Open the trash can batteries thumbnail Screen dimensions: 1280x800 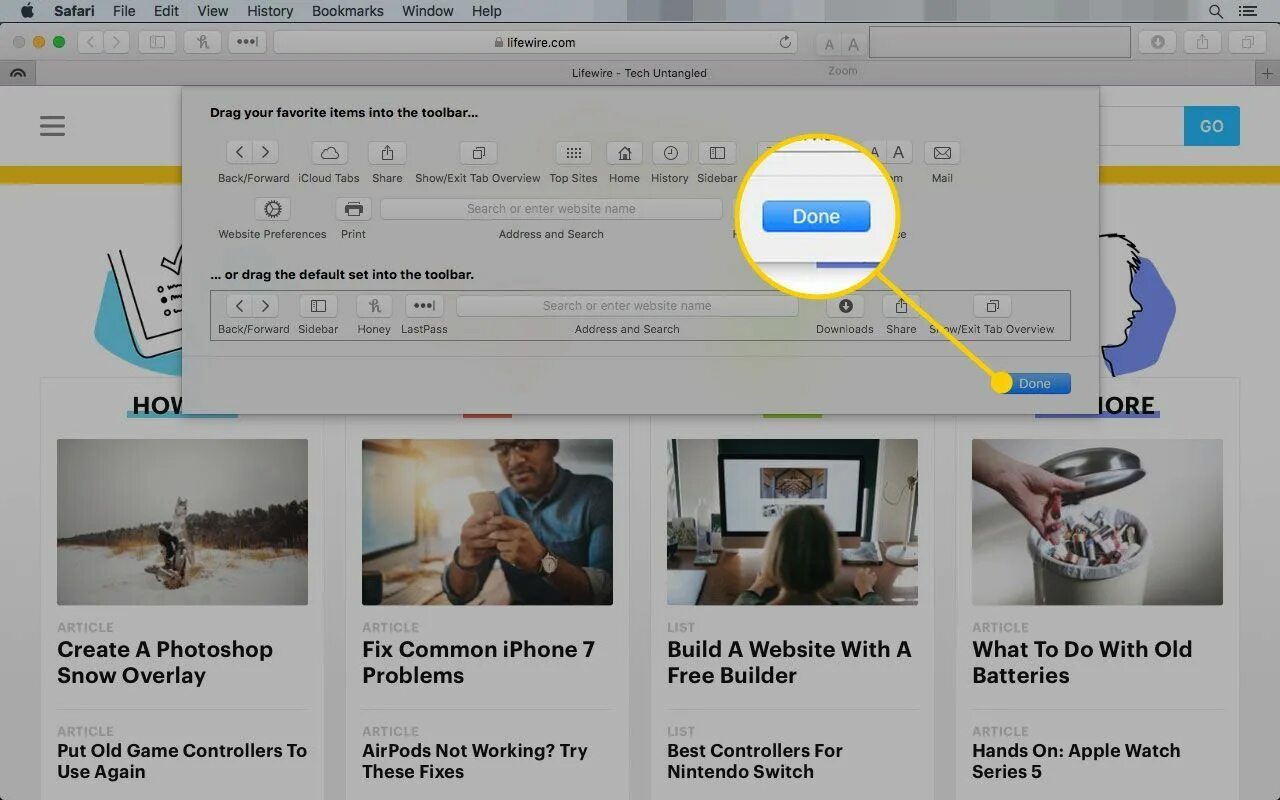pyautogui.click(x=1097, y=522)
